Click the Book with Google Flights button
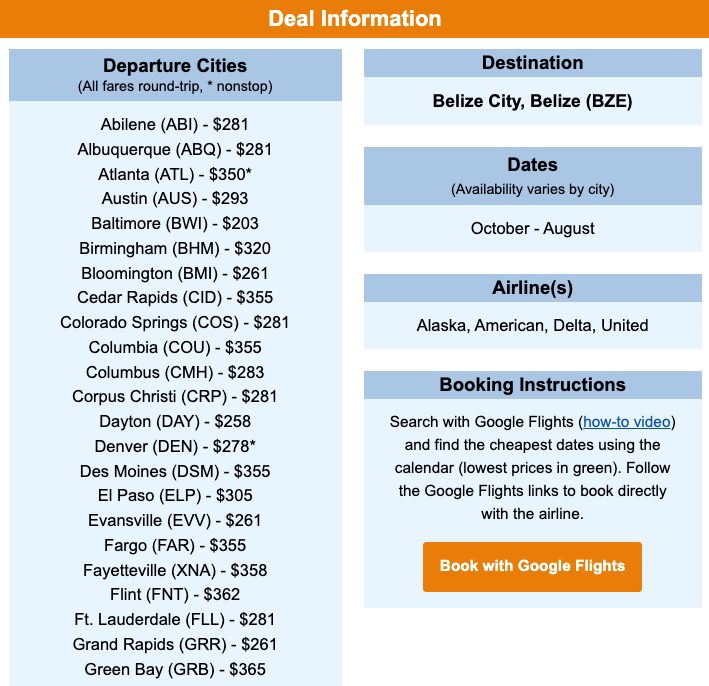This screenshot has height=686, width=709. [x=532, y=566]
